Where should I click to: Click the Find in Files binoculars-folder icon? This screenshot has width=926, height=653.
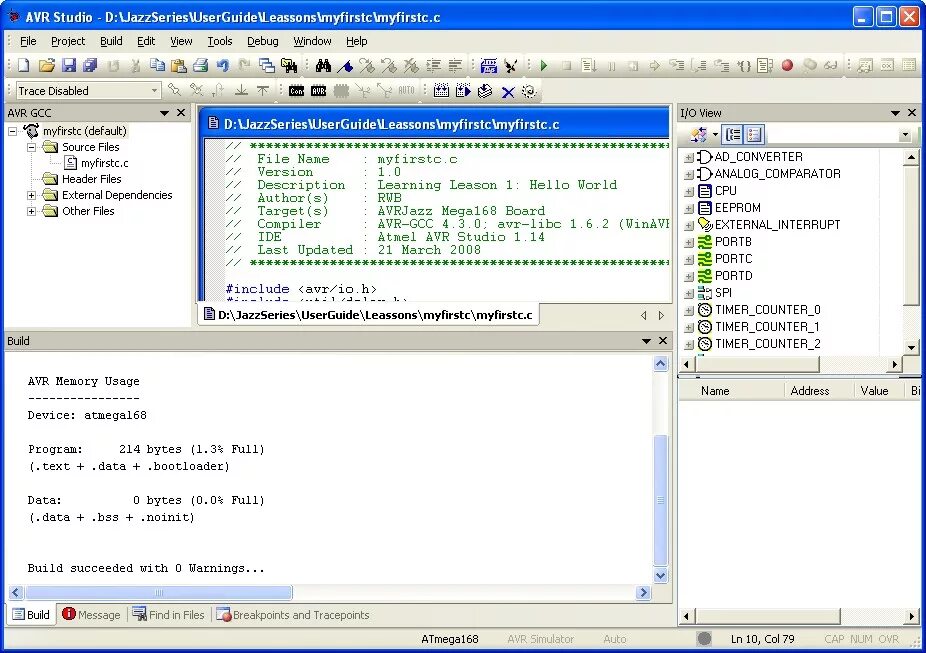(289, 66)
